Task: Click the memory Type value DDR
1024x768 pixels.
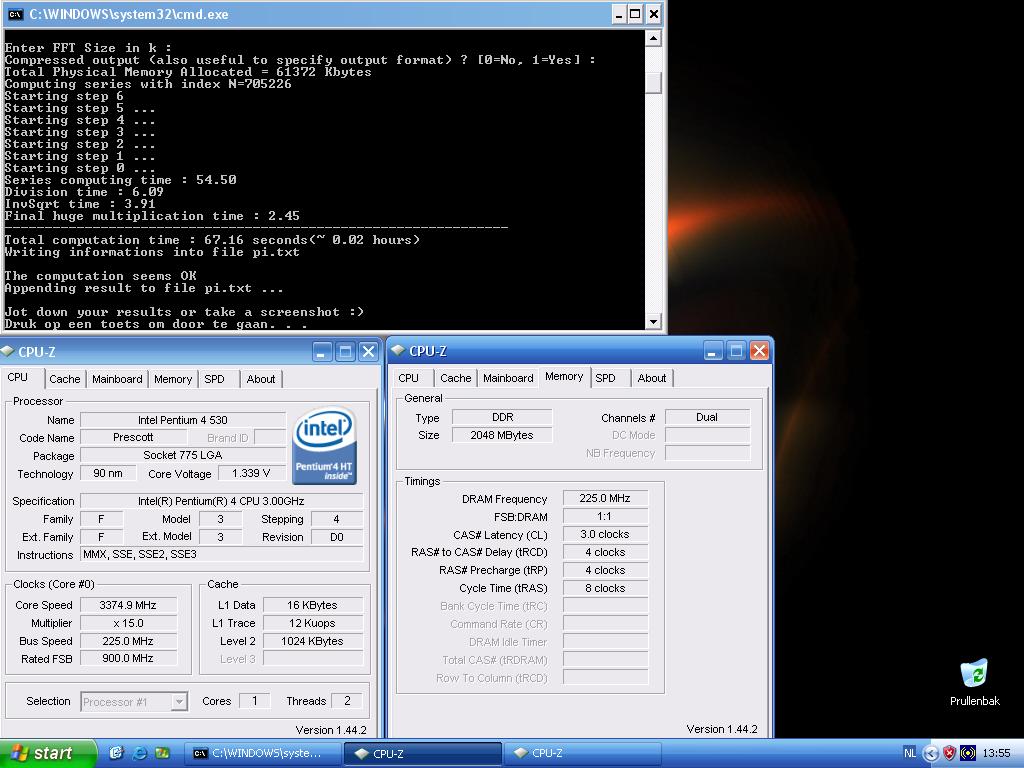Action: (502, 417)
